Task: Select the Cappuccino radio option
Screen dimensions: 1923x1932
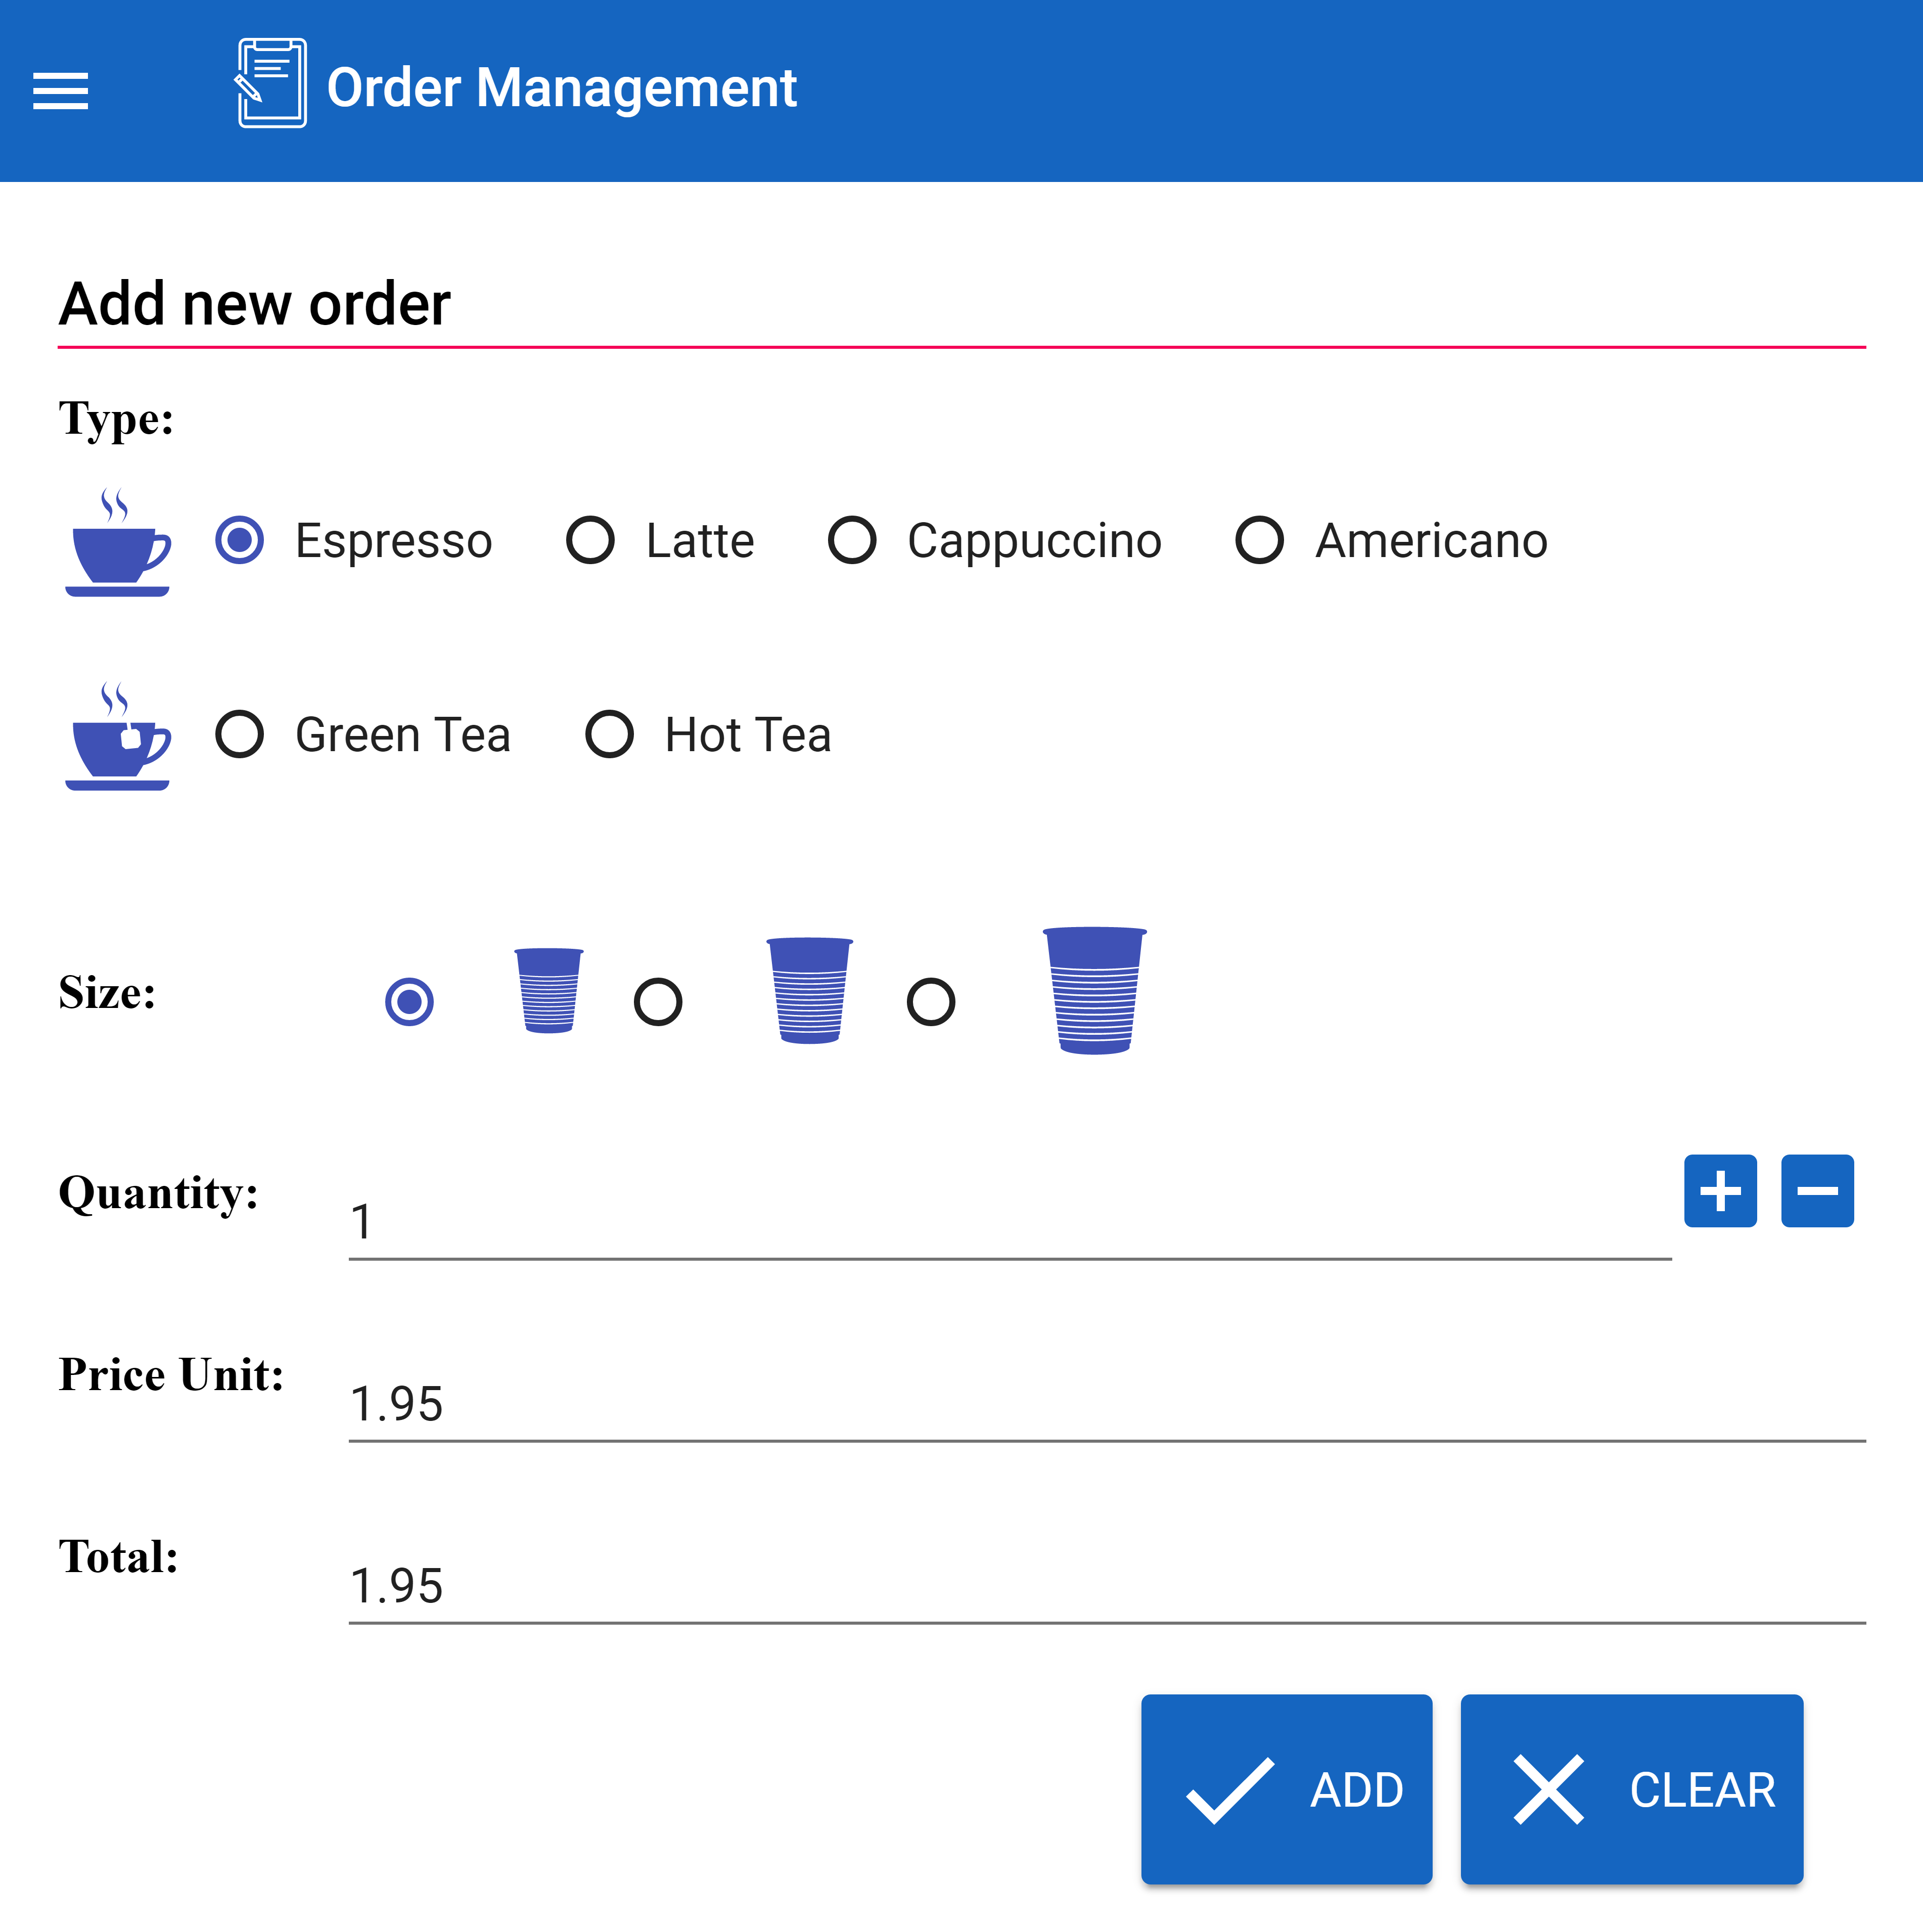Action: 852,540
